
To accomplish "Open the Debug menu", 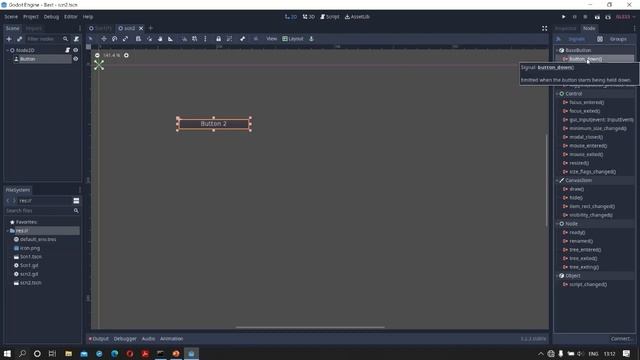I will click(51, 17).
